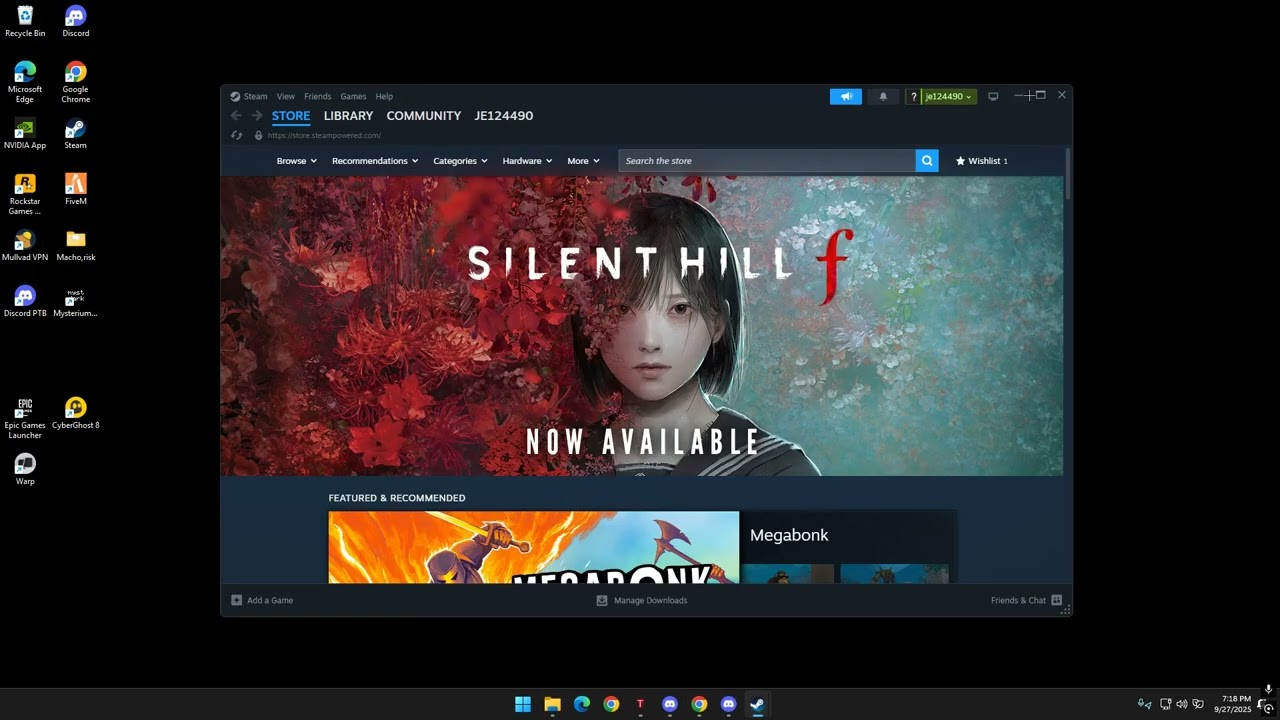Open the Games menu
Image resolution: width=1280 pixels, height=720 pixels.
pyautogui.click(x=353, y=96)
